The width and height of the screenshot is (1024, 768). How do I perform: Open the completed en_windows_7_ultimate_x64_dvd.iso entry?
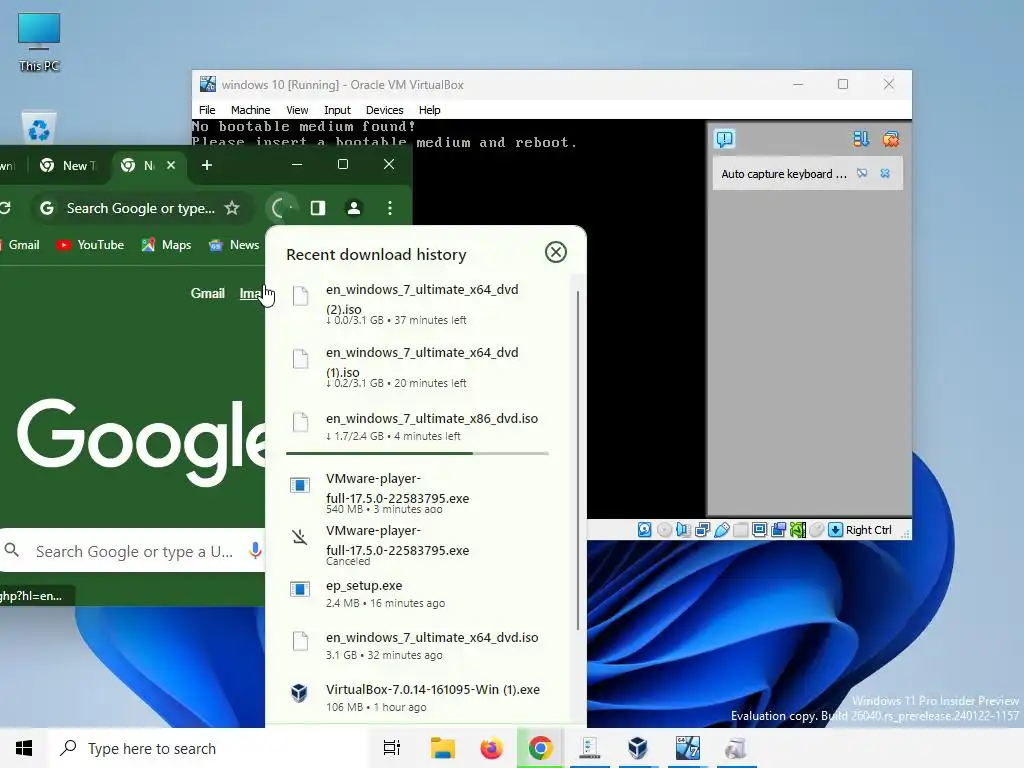pyautogui.click(x=418, y=645)
